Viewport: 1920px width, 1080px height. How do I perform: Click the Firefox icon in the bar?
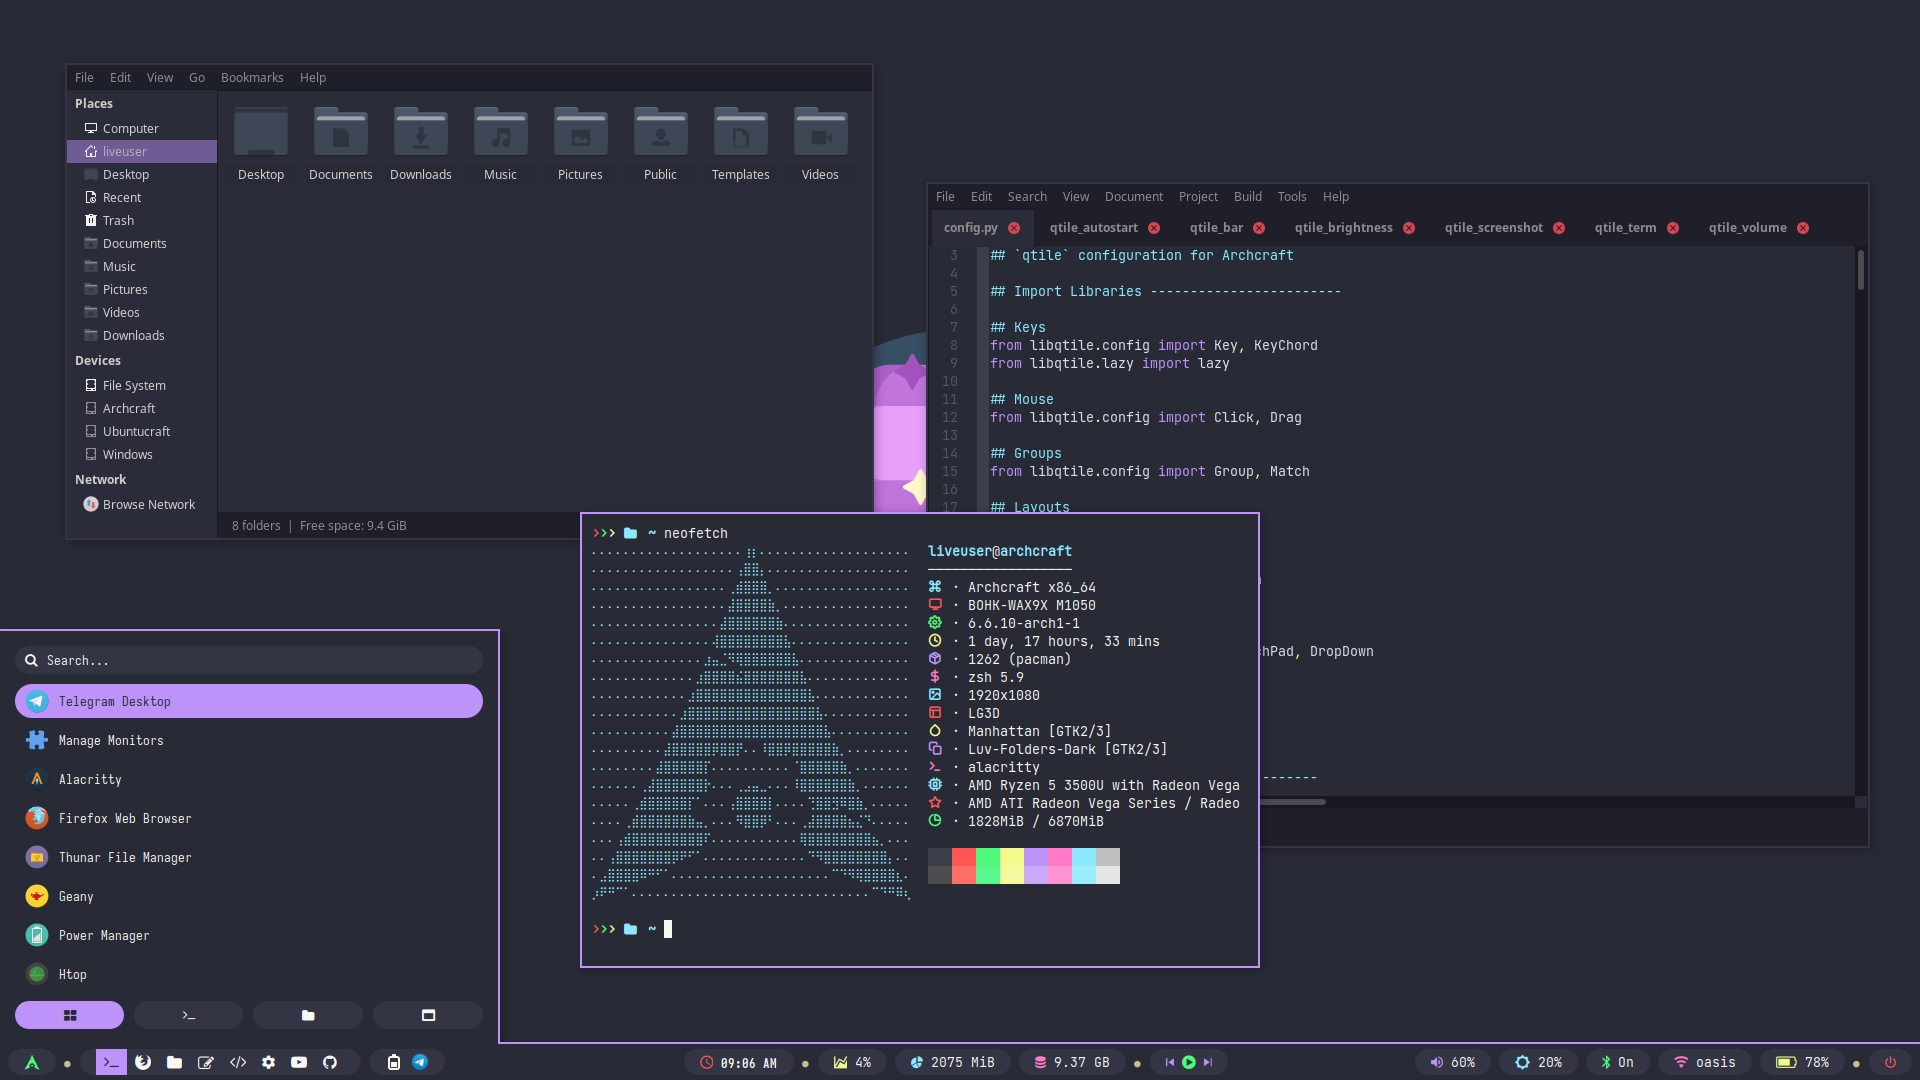pyautogui.click(x=143, y=1062)
